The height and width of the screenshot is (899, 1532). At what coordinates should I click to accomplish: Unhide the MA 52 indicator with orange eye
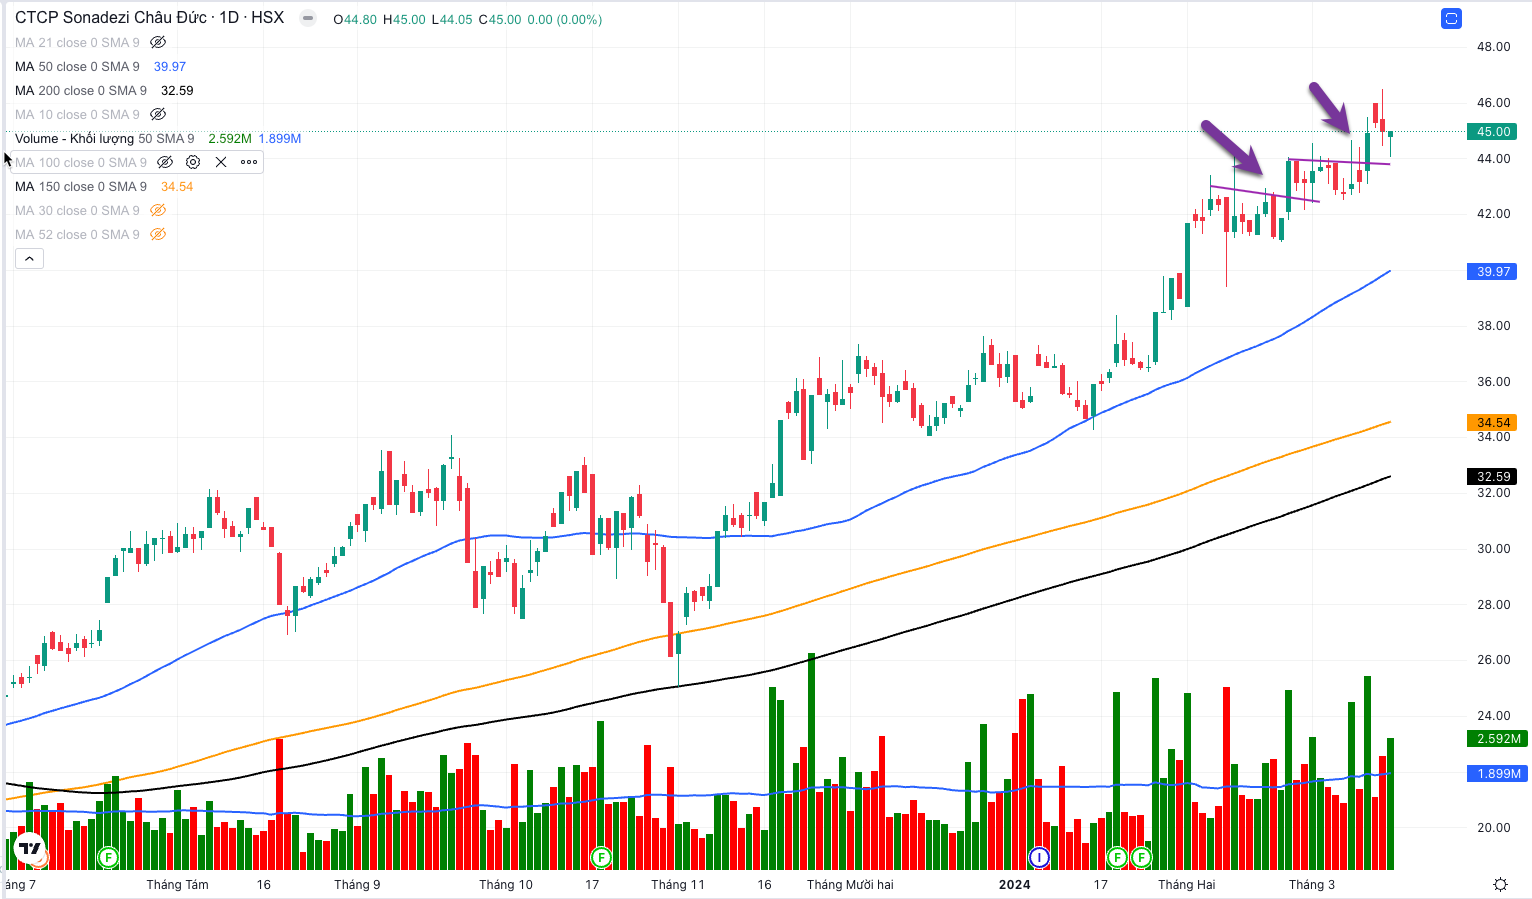(x=158, y=234)
